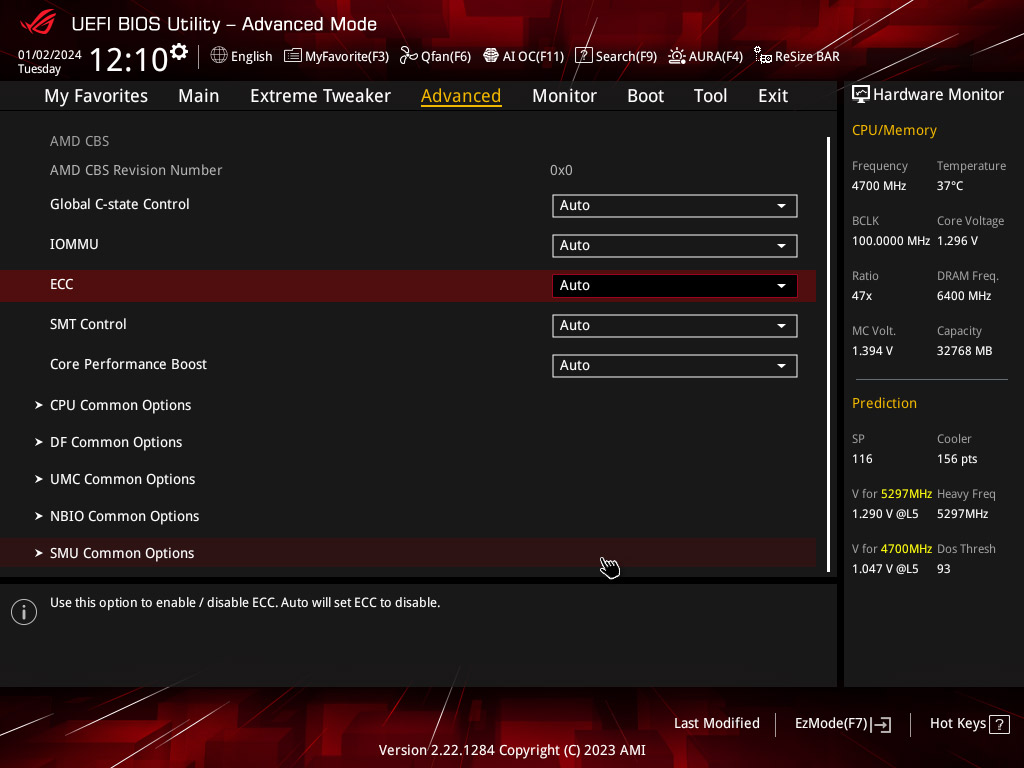The image size is (1024, 768).
Task: Select the ECC setting label
Action: (x=61, y=285)
